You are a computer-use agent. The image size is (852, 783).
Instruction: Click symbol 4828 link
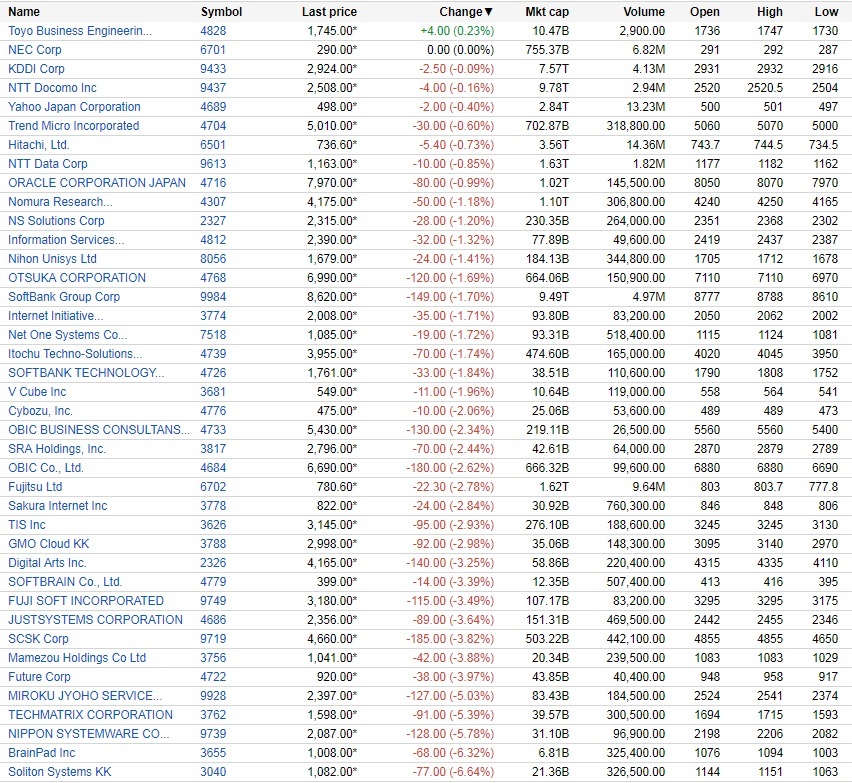(x=213, y=30)
